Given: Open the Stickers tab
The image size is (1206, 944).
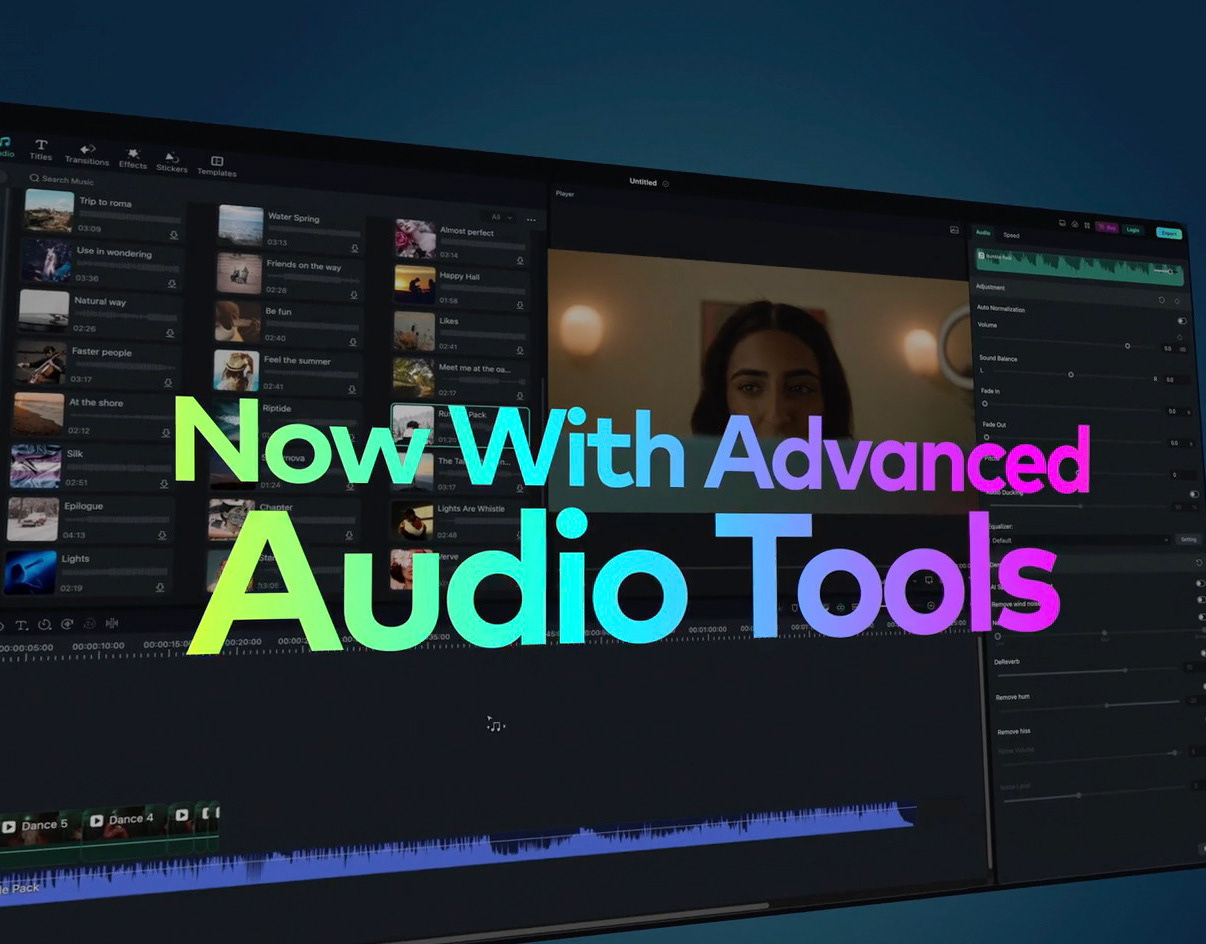Looking at the screenshot, I should tap(172, 163).
